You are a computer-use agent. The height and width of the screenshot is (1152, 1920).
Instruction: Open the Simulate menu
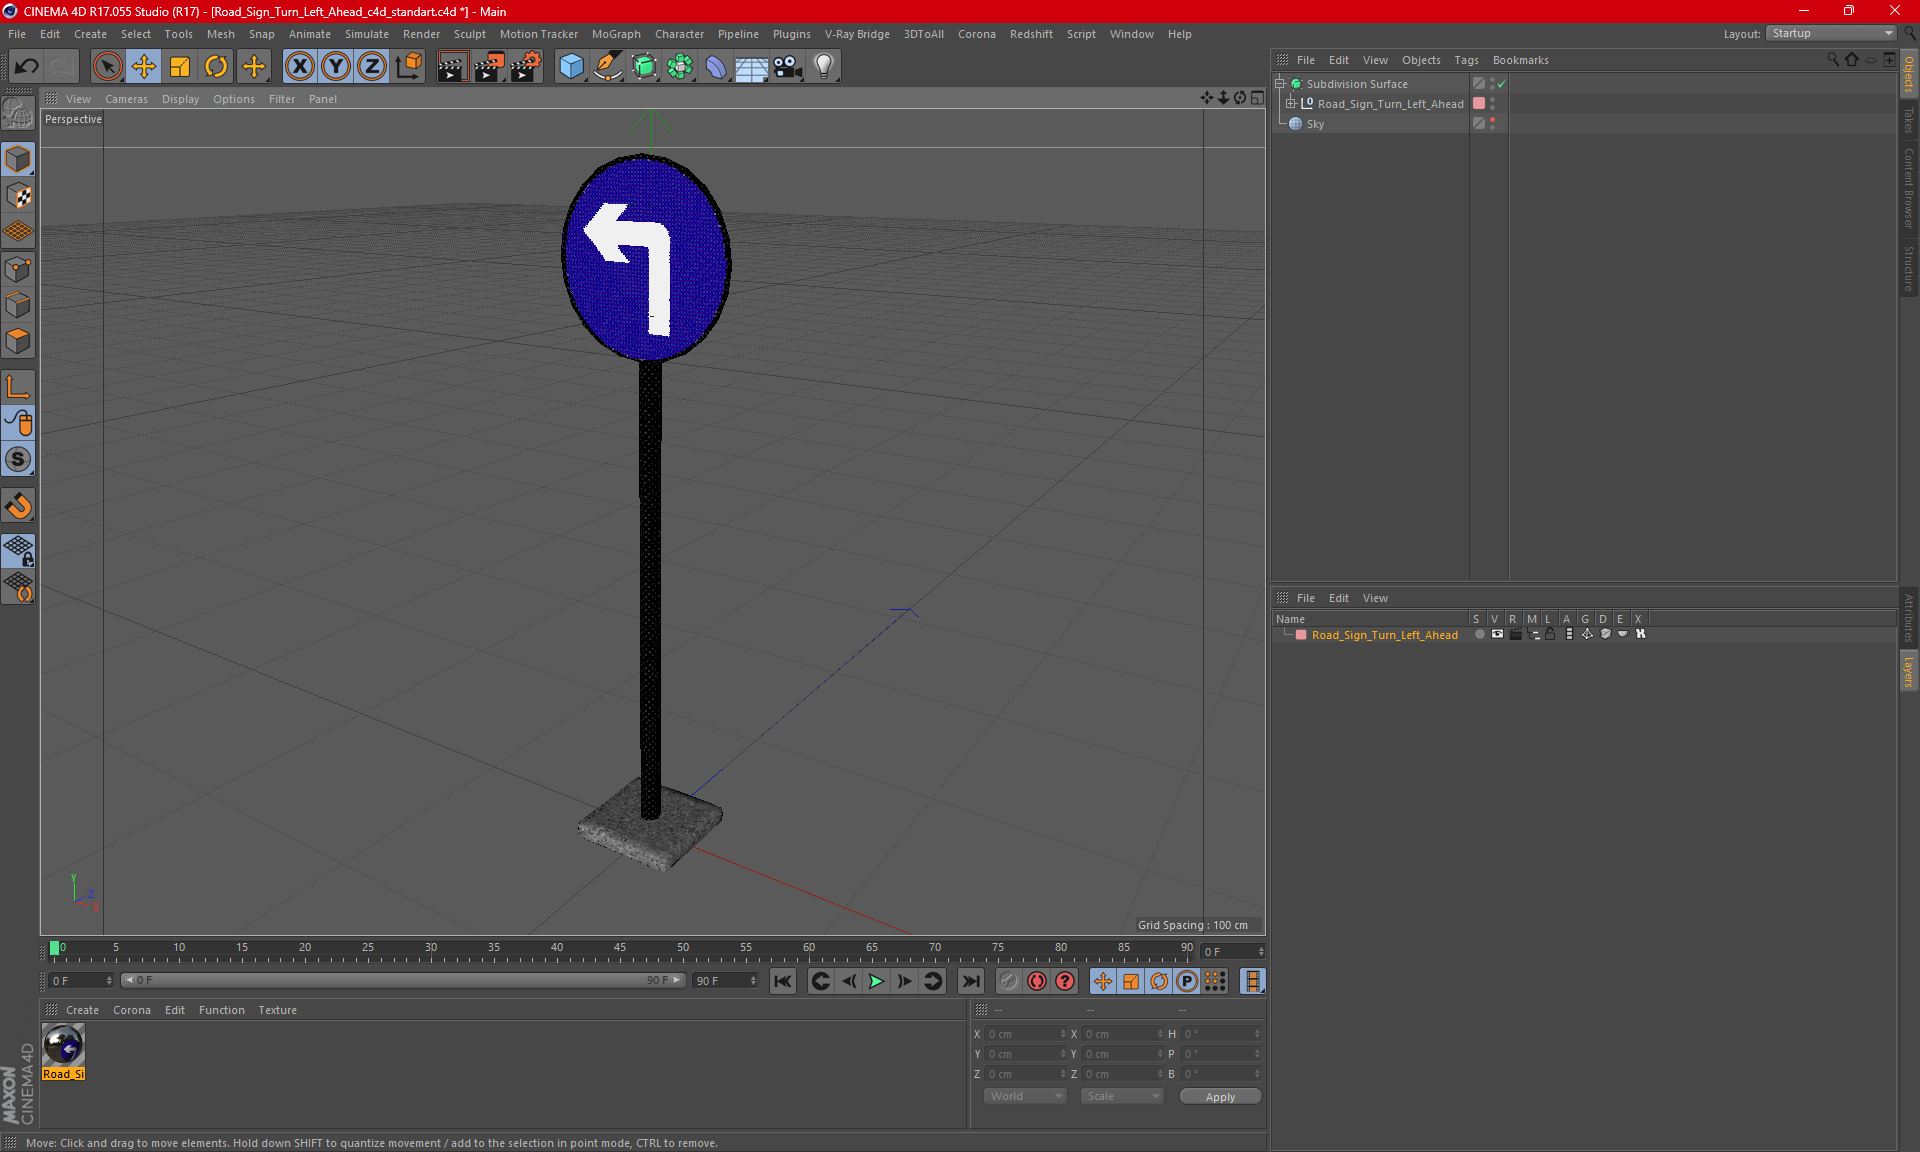(366, 34)
